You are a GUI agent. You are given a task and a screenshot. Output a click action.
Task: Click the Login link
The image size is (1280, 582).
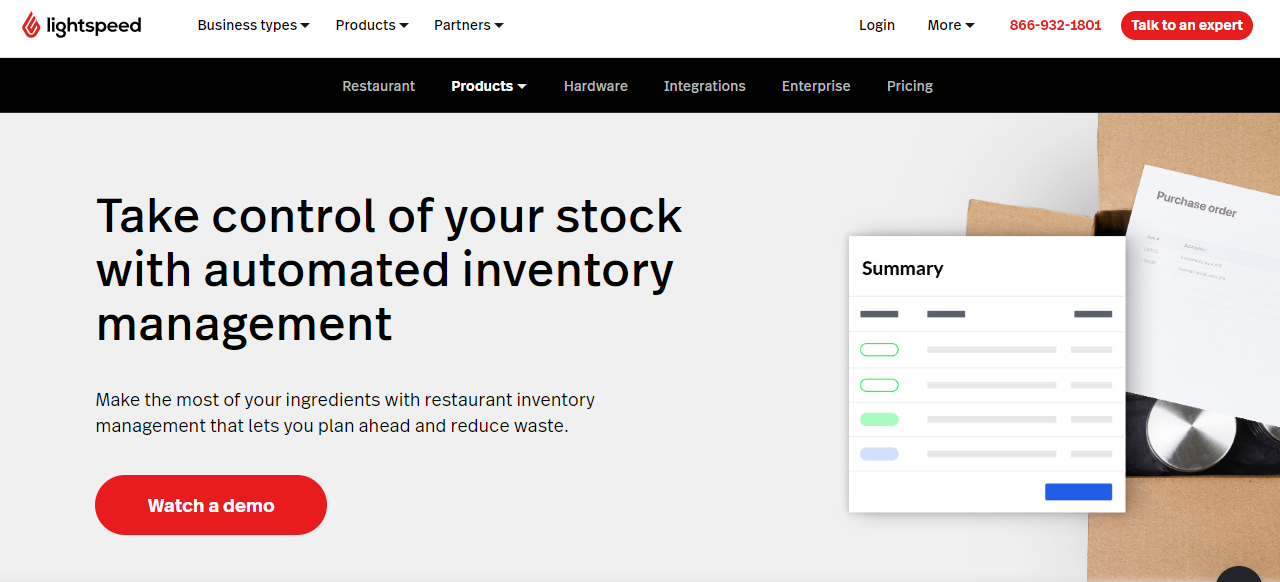(x=877, y=25)
